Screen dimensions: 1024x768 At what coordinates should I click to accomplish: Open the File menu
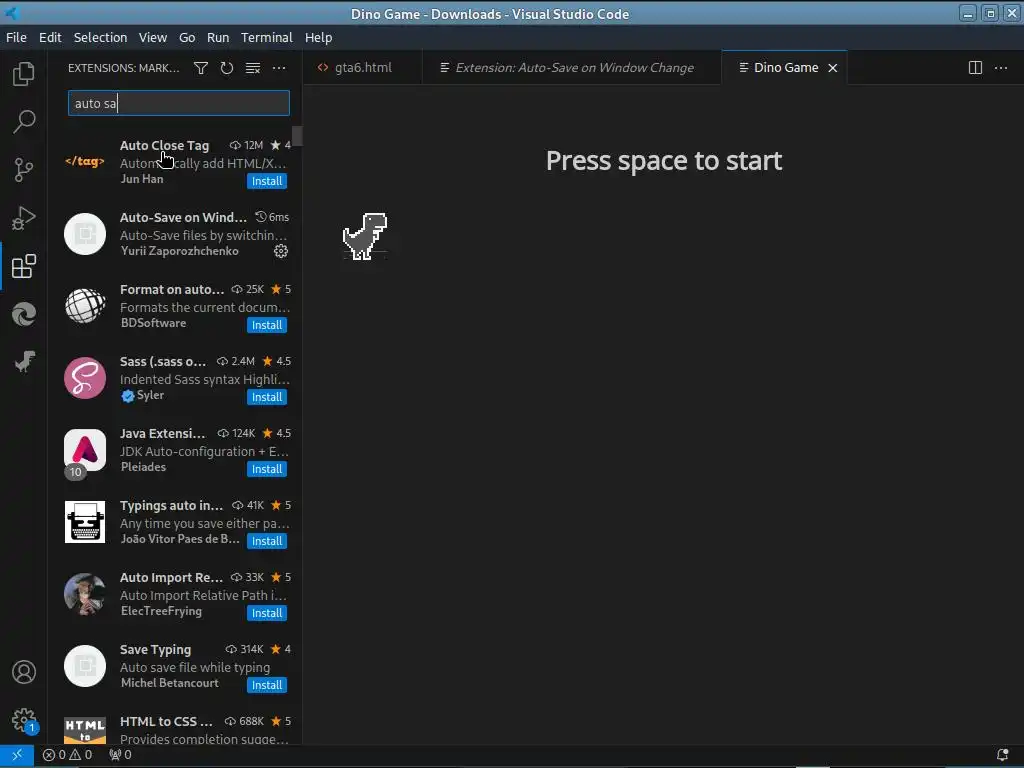pyautogui.click(x=16, y=37)
